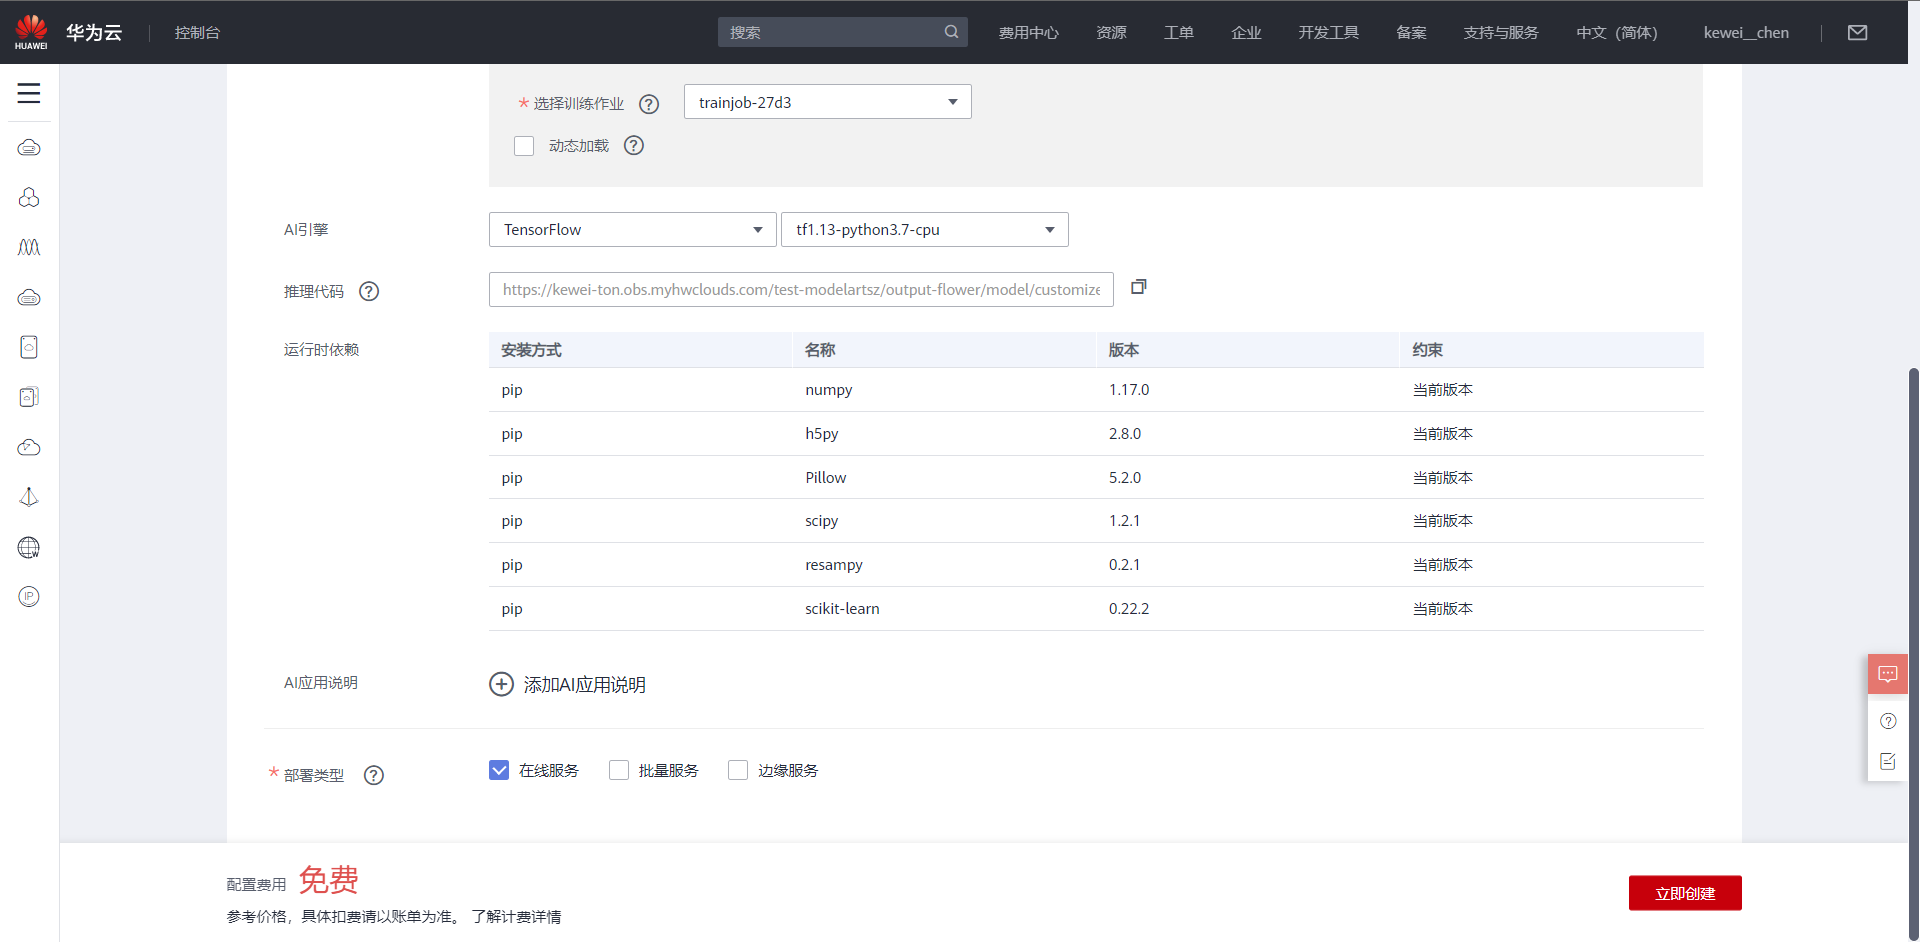1920x942 pixels.
Task: Click the inference code URL field
Action: coord(801,289)
